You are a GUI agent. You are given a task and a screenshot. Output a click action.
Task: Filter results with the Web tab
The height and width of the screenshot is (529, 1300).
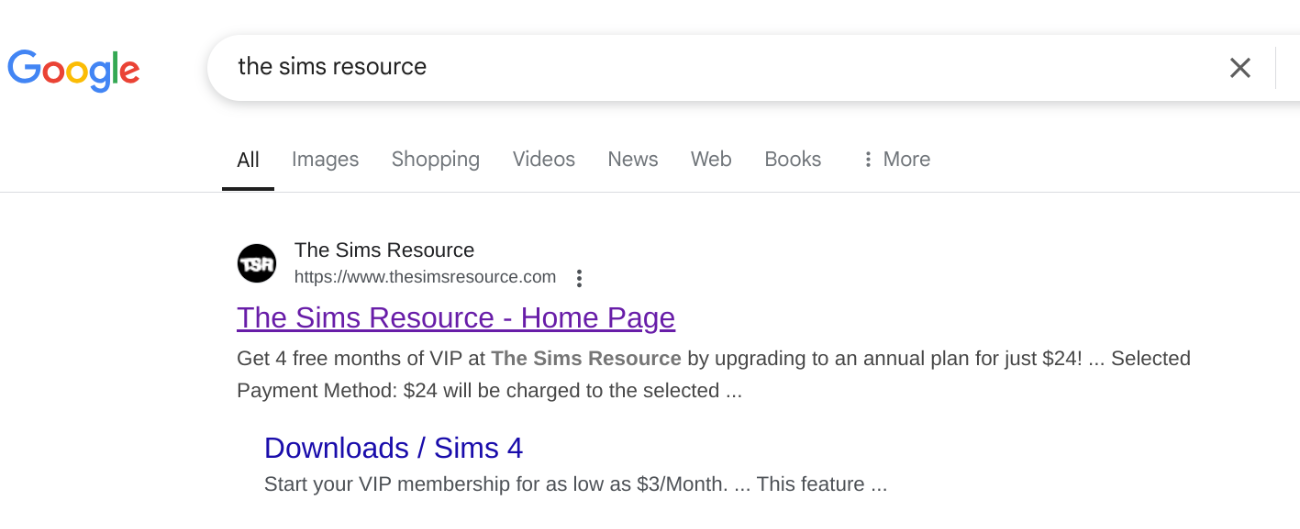click(710, 159)
